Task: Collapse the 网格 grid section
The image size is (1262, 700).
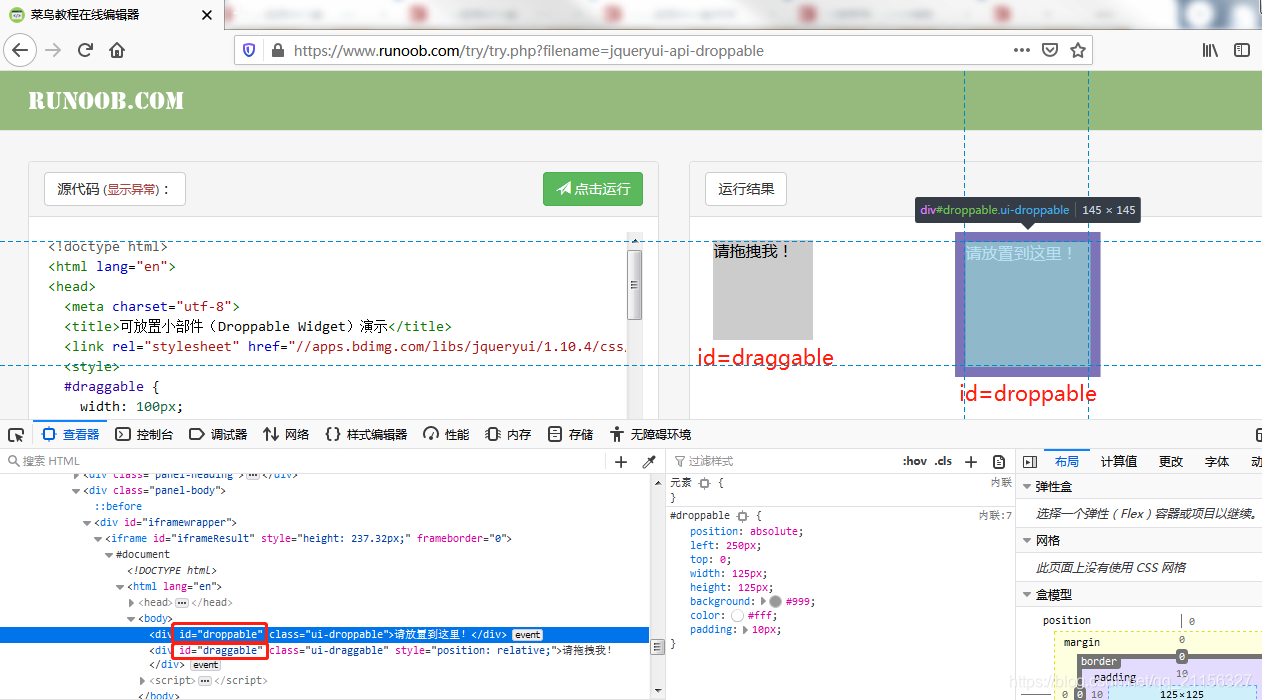Action: click(1027, 540)
